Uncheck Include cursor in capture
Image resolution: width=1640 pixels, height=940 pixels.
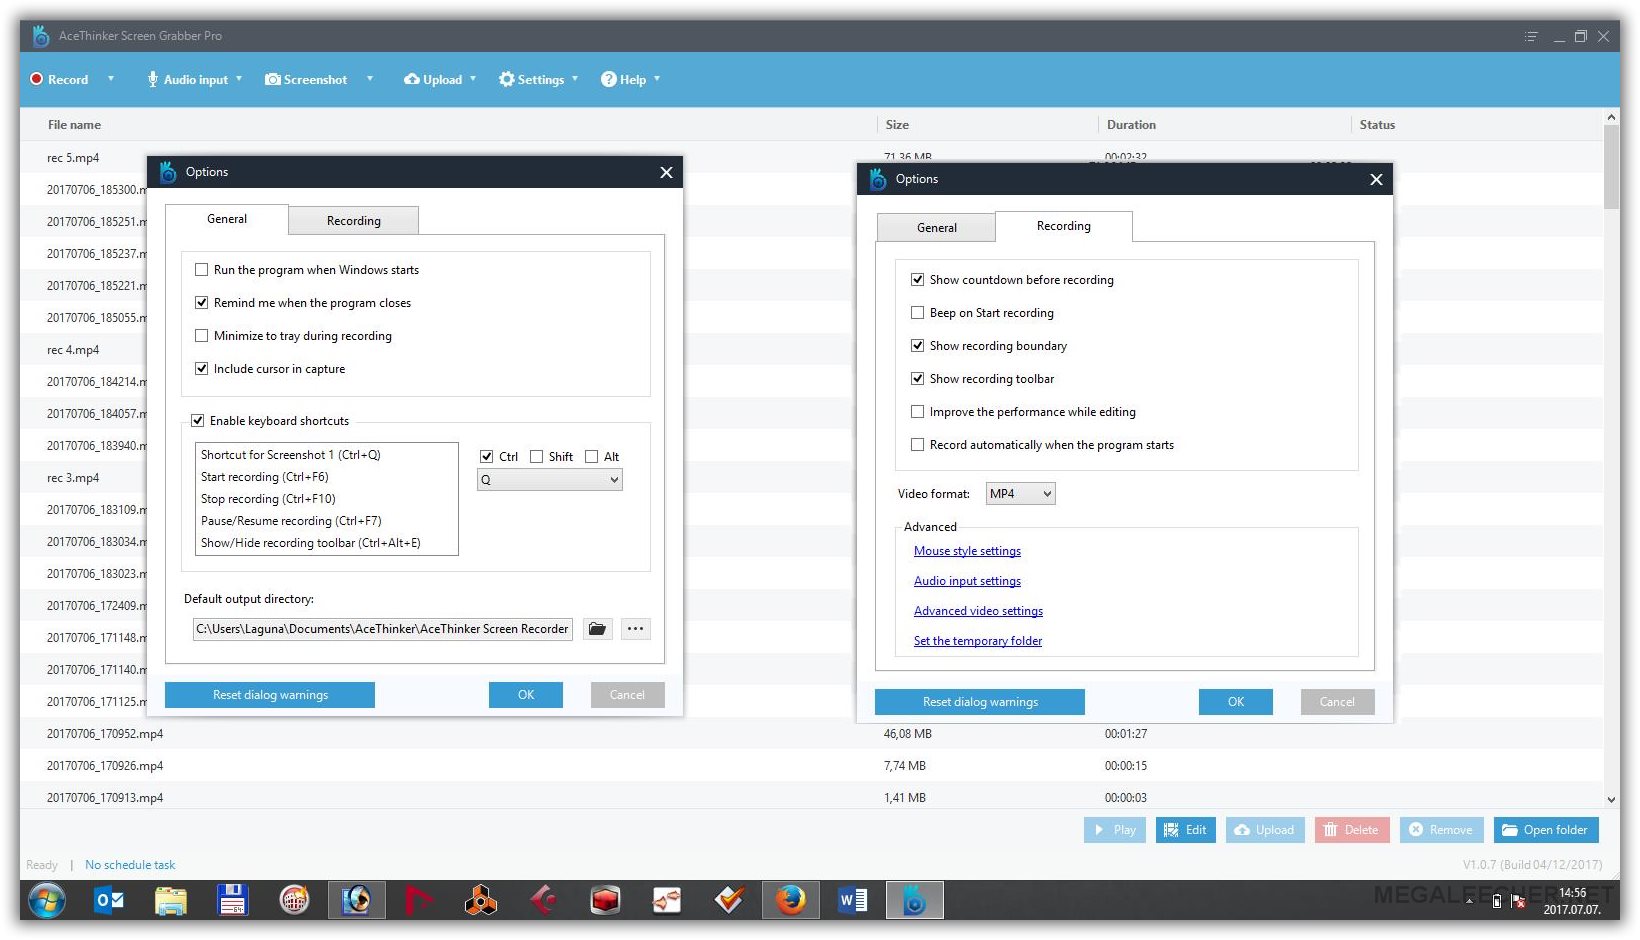(x=202, y=369)
